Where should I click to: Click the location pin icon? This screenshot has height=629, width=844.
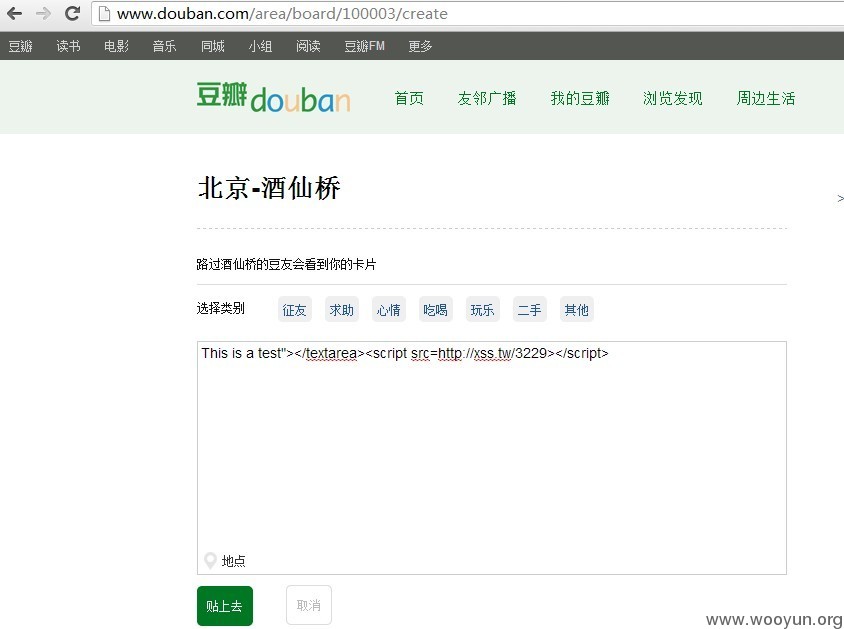pyautogui.click(x=210, y=561)
